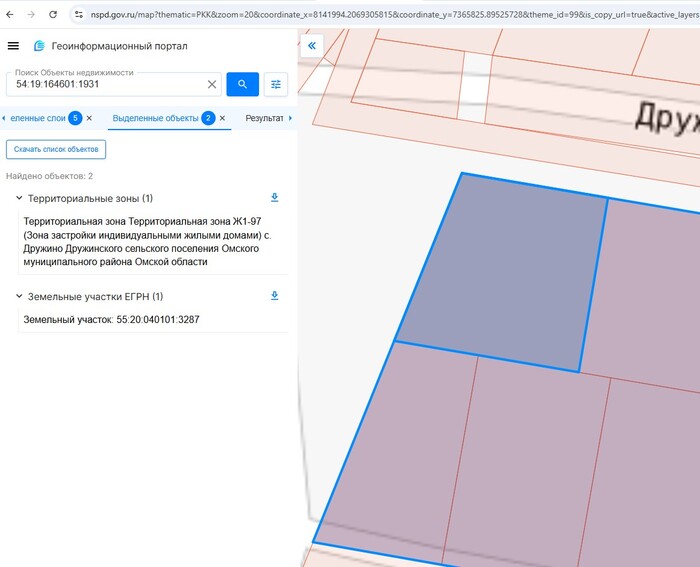
Task: Switch to the еленные слои tab
Action: click(38, 118)
